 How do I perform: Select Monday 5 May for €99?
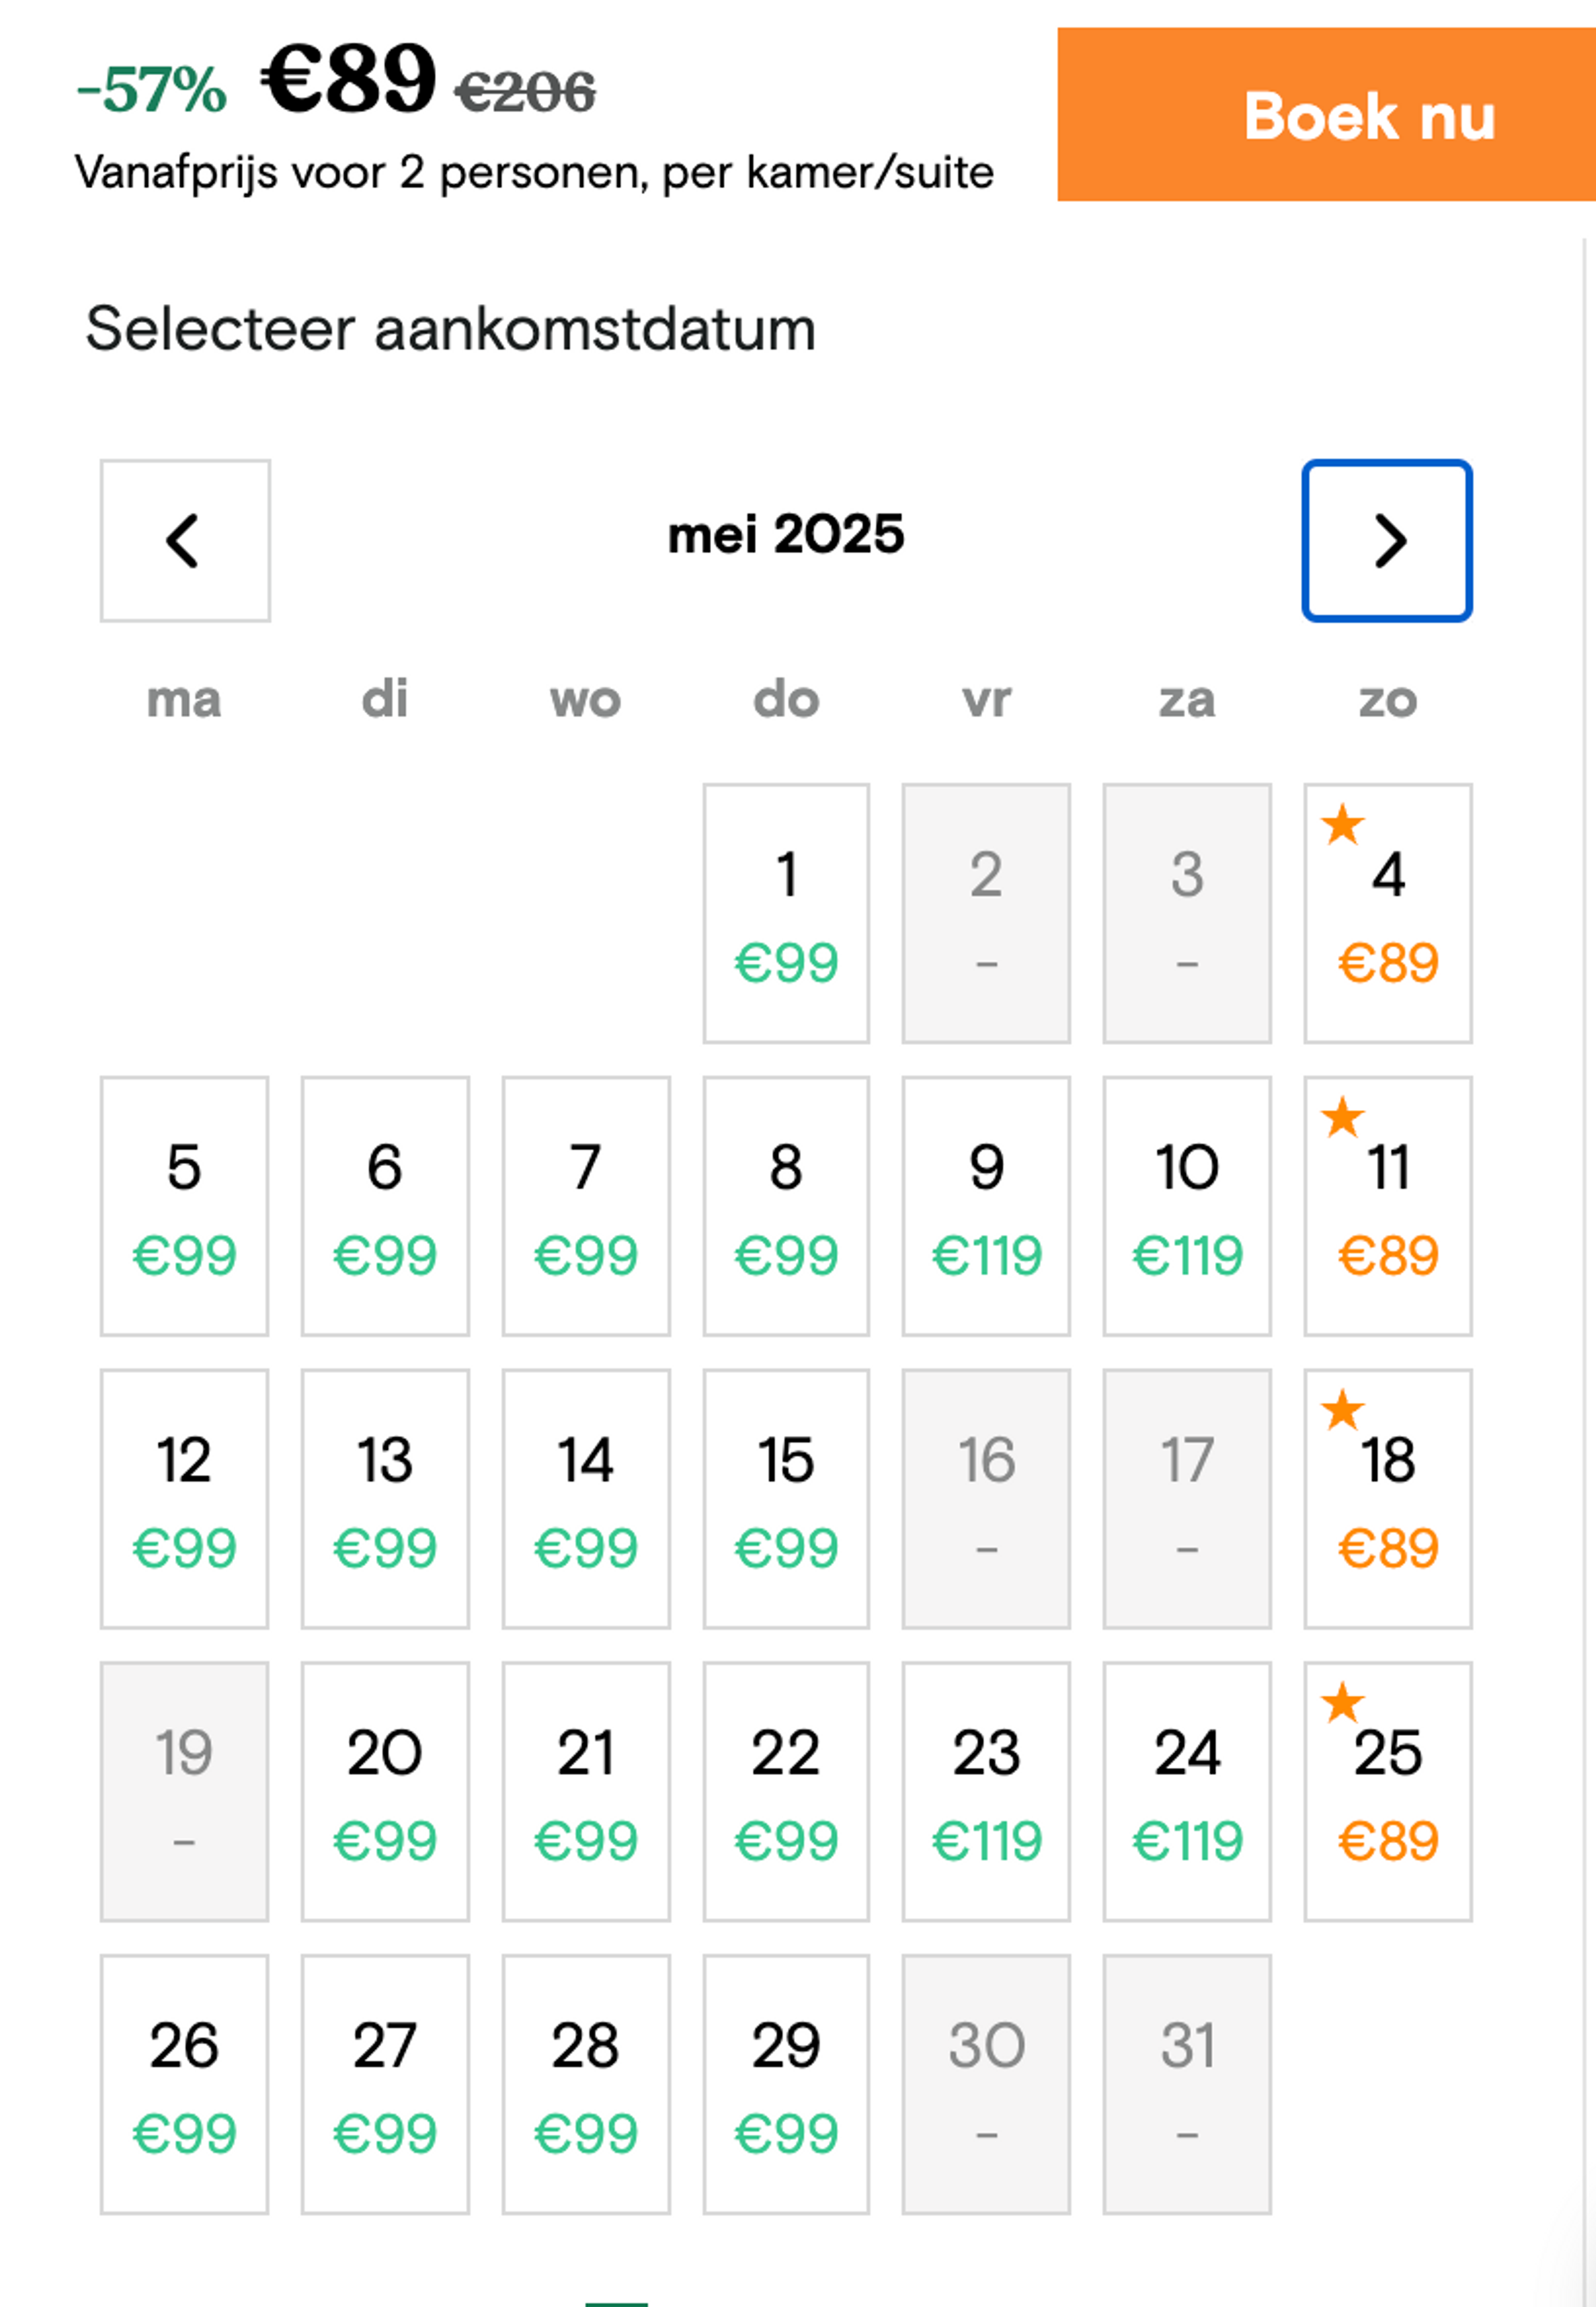coord(184,1206)
